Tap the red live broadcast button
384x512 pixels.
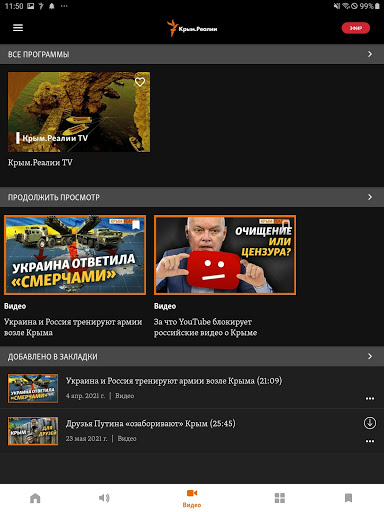(356, 28)
